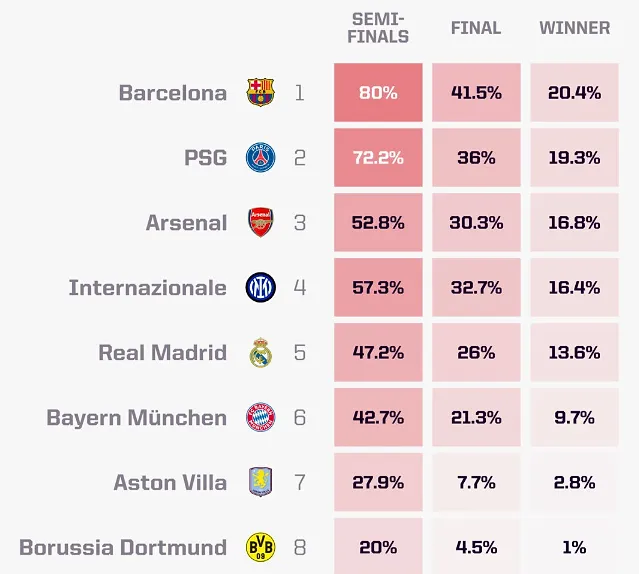Open the Internazionale team name
The width and height of the screenshot is (639, 574).
148,288
